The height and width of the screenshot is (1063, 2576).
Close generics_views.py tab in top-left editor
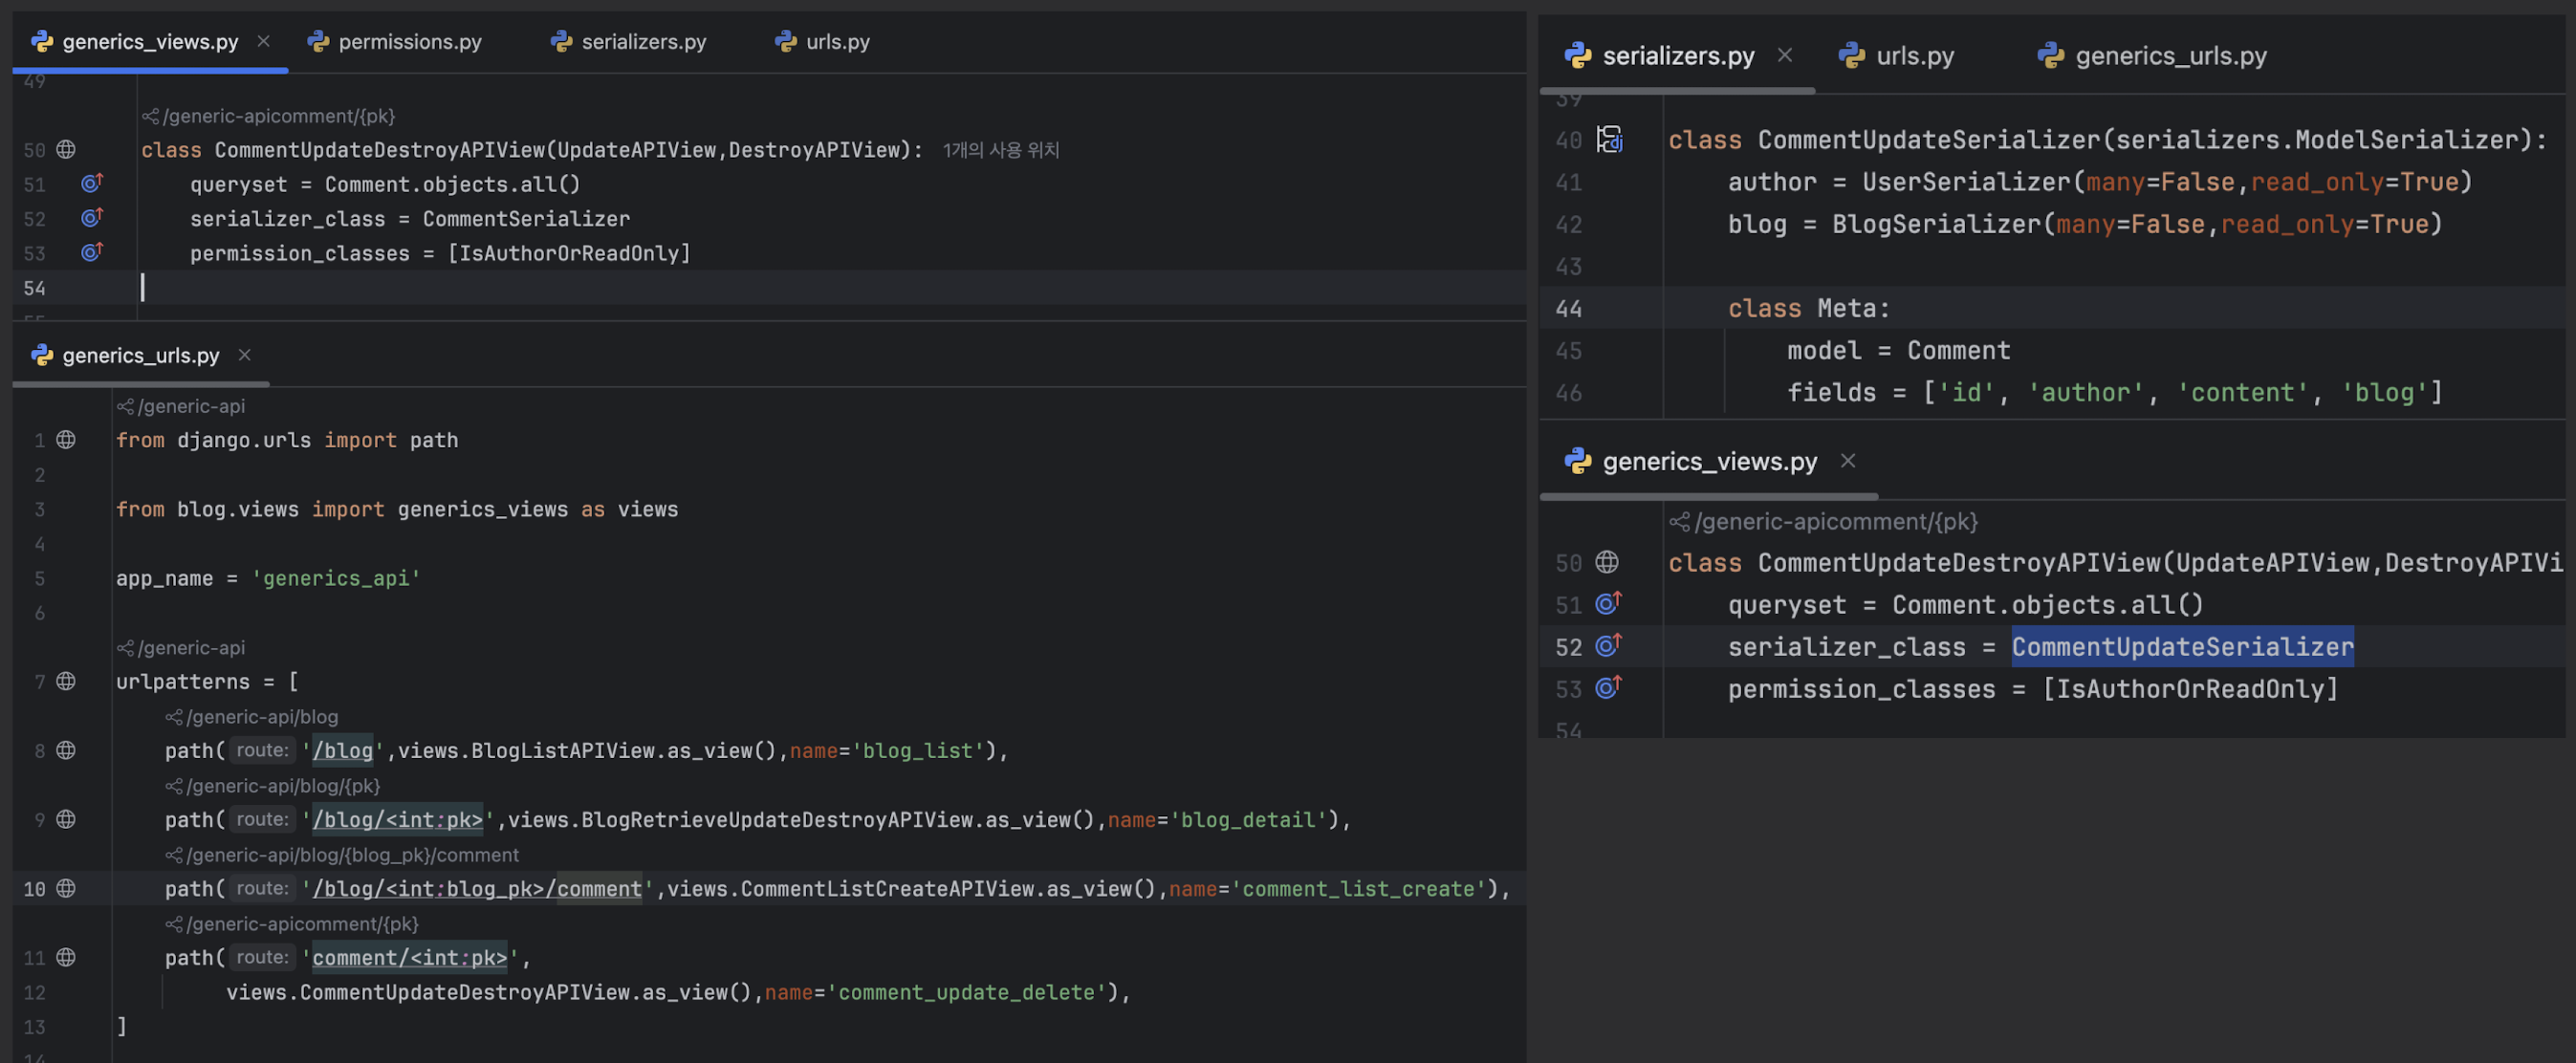pyautogui.click(x=264, y=42)
